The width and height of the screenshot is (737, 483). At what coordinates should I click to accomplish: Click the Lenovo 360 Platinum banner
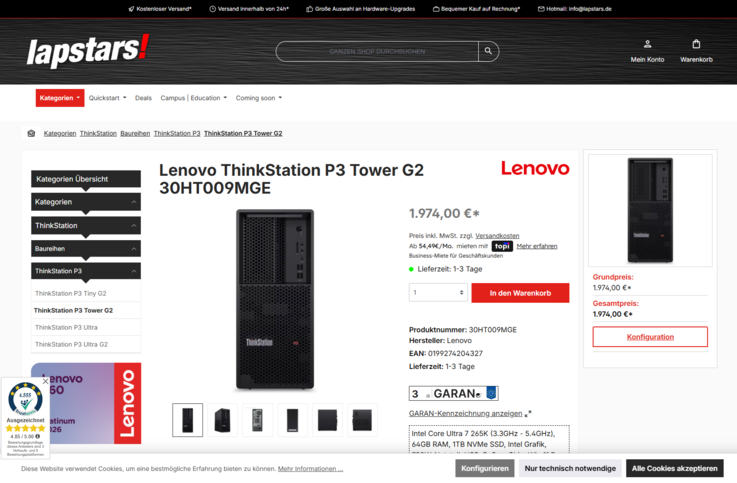coord(86,403)
